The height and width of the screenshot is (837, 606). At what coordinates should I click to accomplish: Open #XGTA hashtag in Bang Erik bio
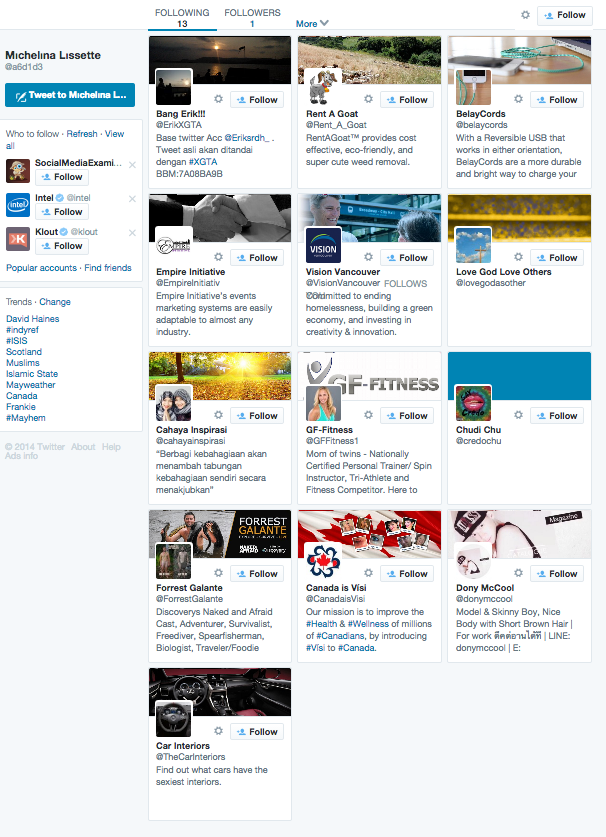point(203,162)
